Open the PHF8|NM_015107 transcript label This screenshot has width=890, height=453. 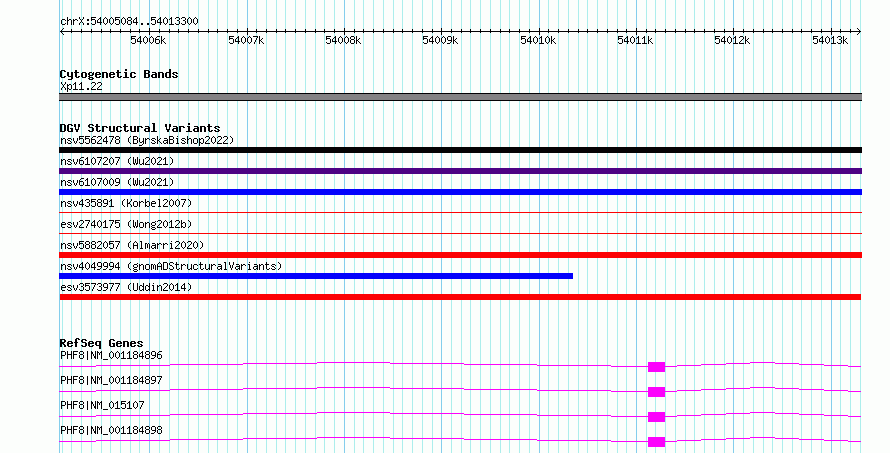(102, 406)
